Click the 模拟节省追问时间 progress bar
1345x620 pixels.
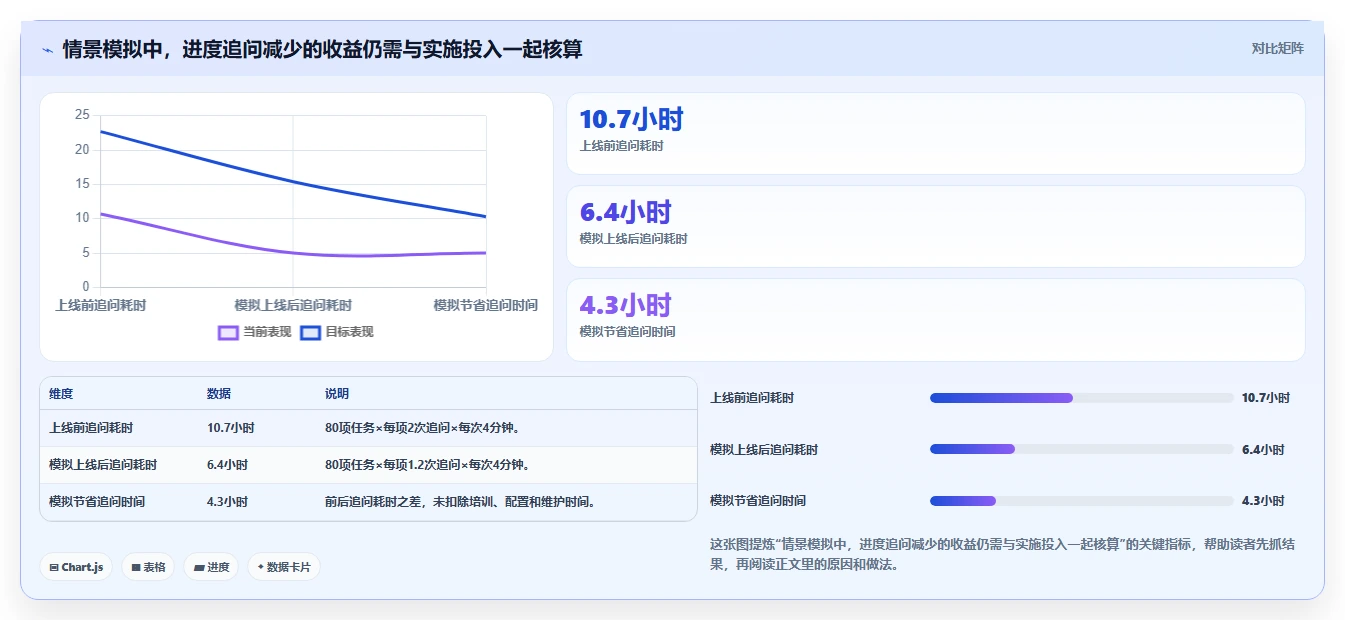[1082, 501]
